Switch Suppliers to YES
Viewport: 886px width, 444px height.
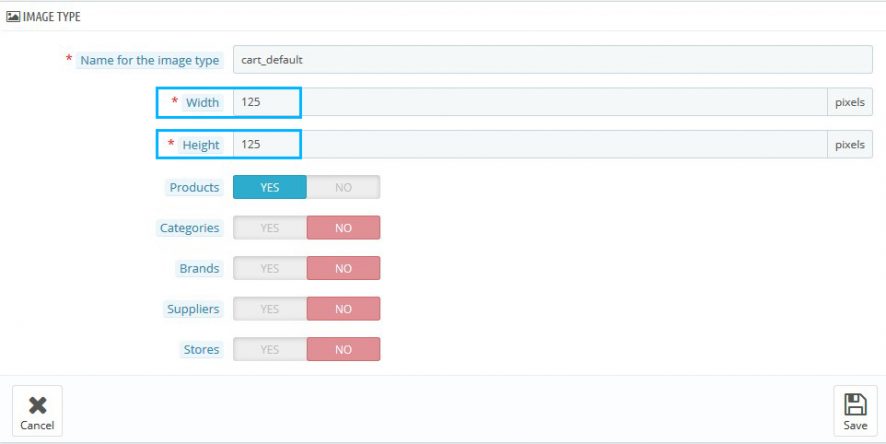coord(269,309)
